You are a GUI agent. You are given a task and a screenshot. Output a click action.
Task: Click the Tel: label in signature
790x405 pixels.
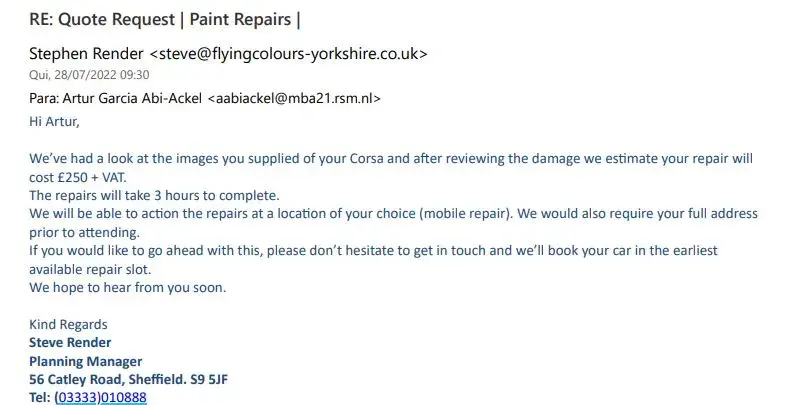pyautogui.click(x=40, y=397)
